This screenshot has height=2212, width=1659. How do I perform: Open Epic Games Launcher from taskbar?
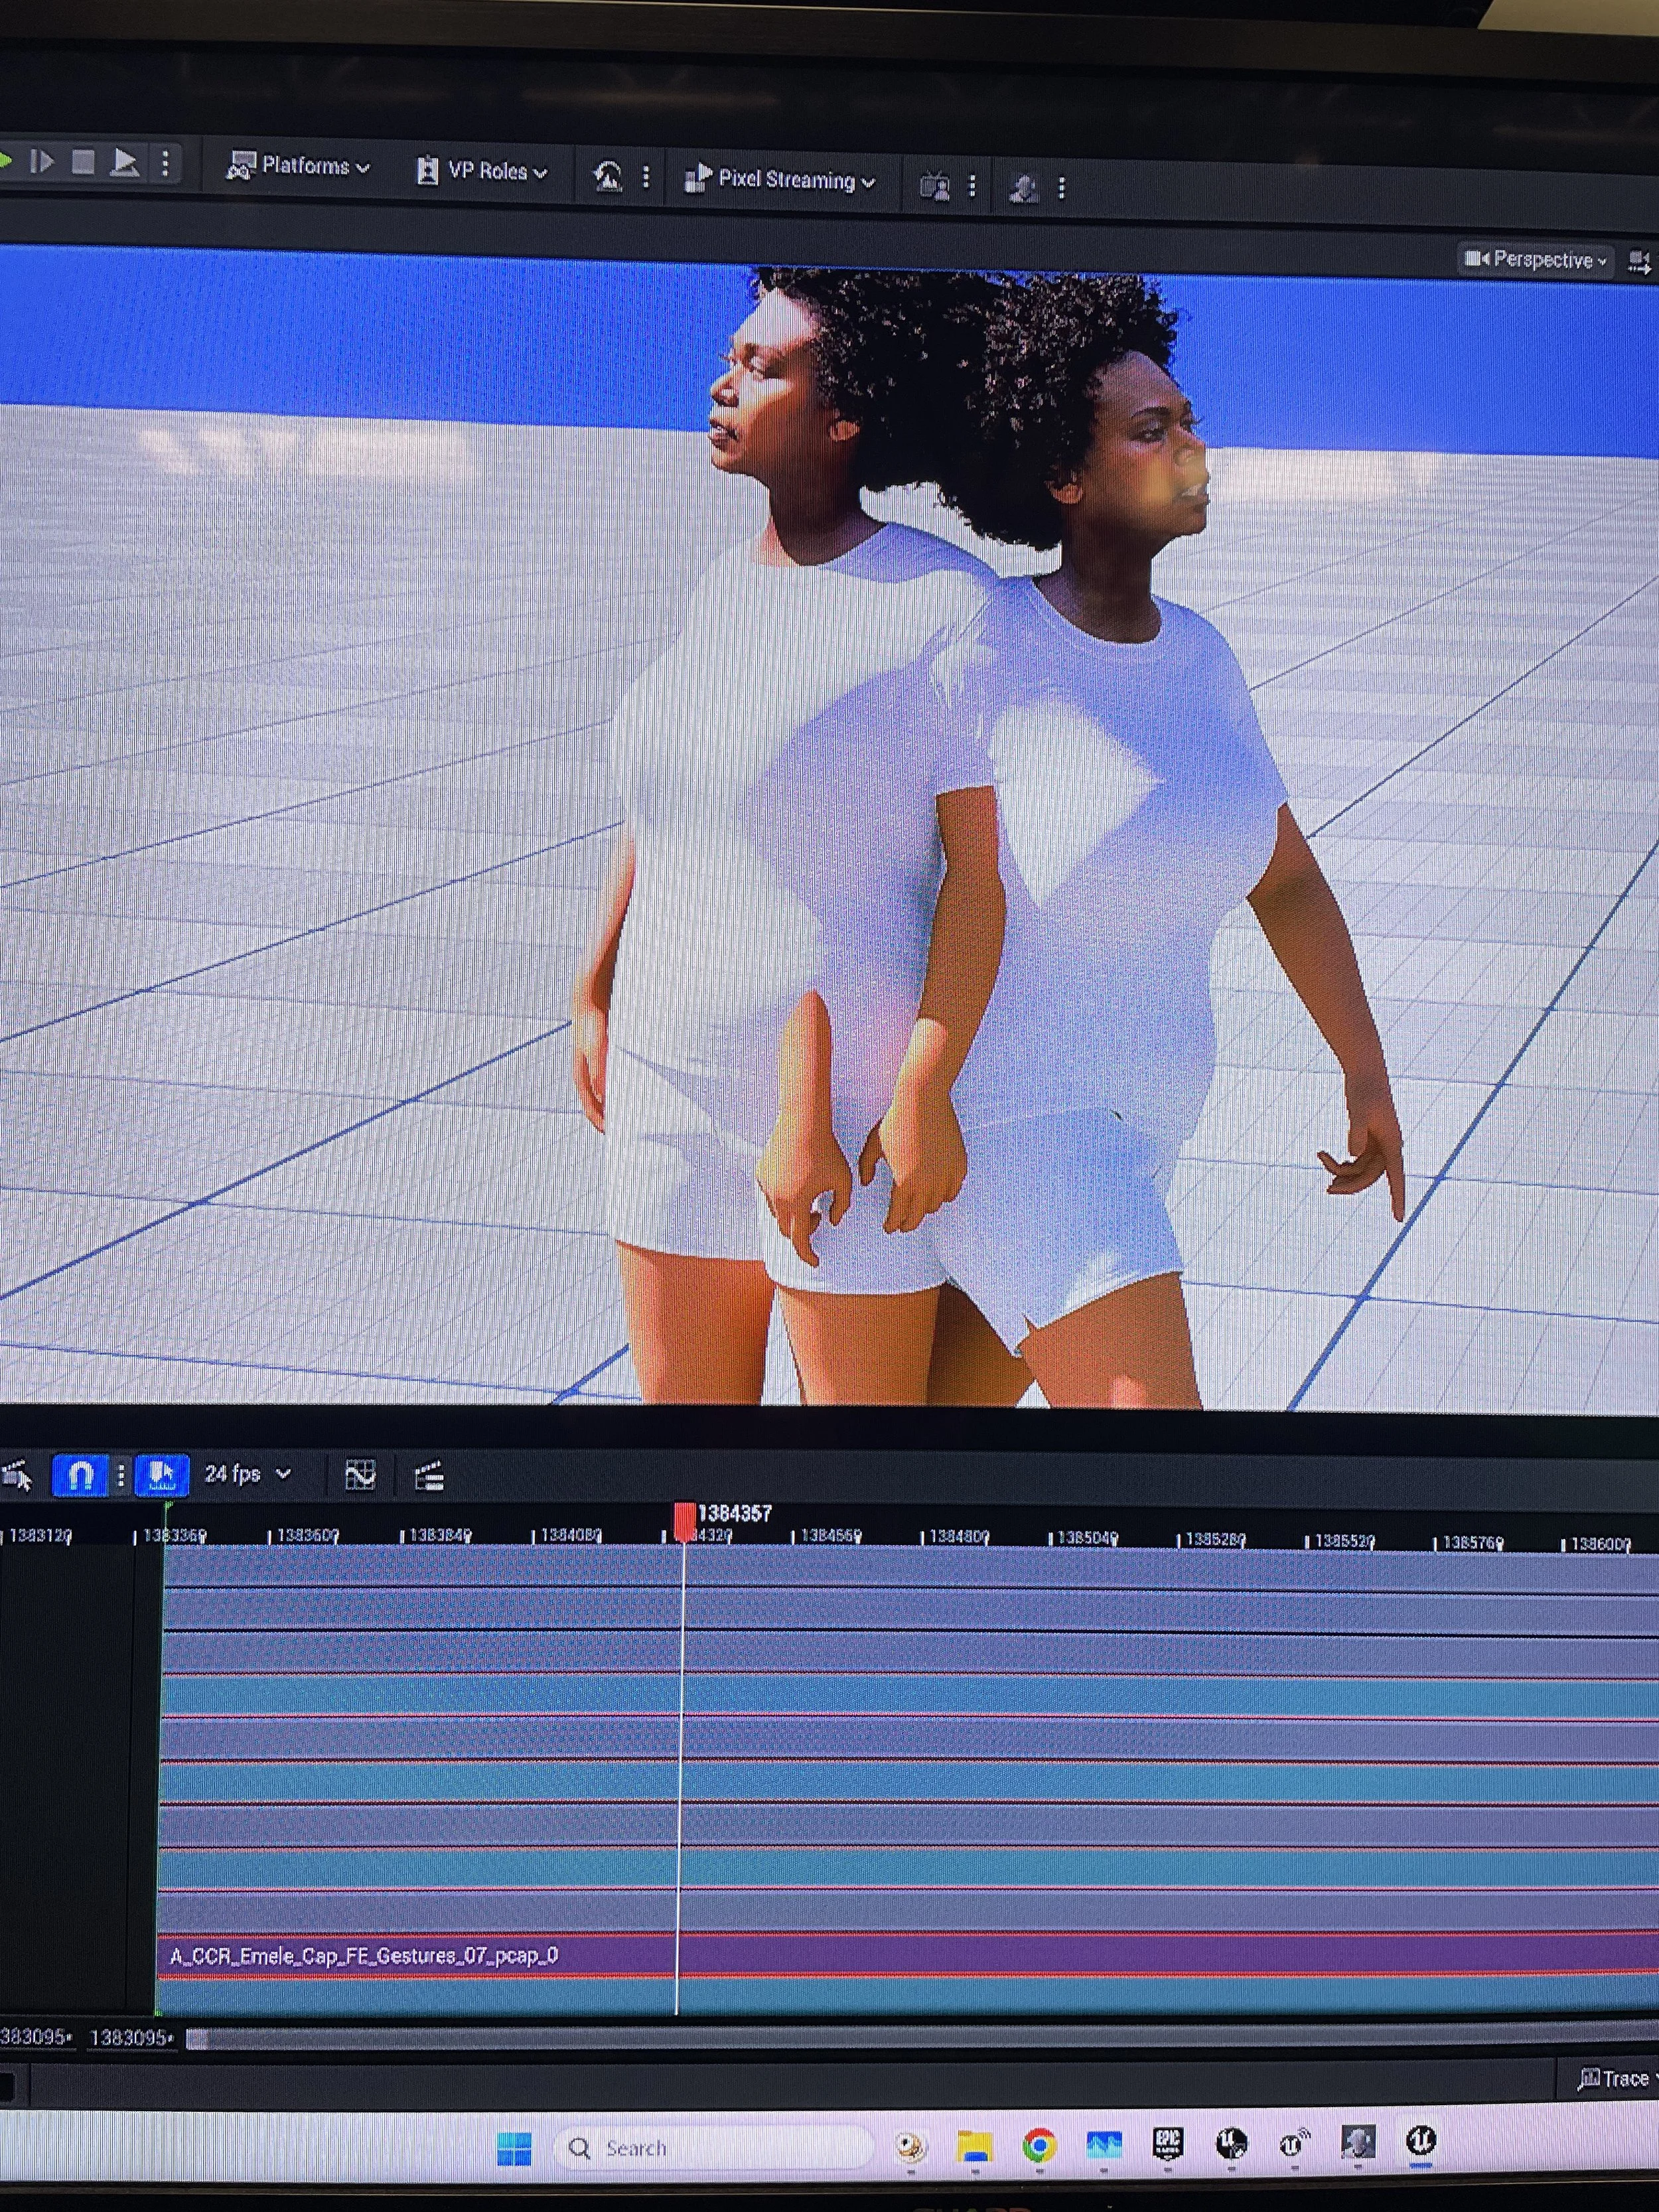point(1167,2143)
